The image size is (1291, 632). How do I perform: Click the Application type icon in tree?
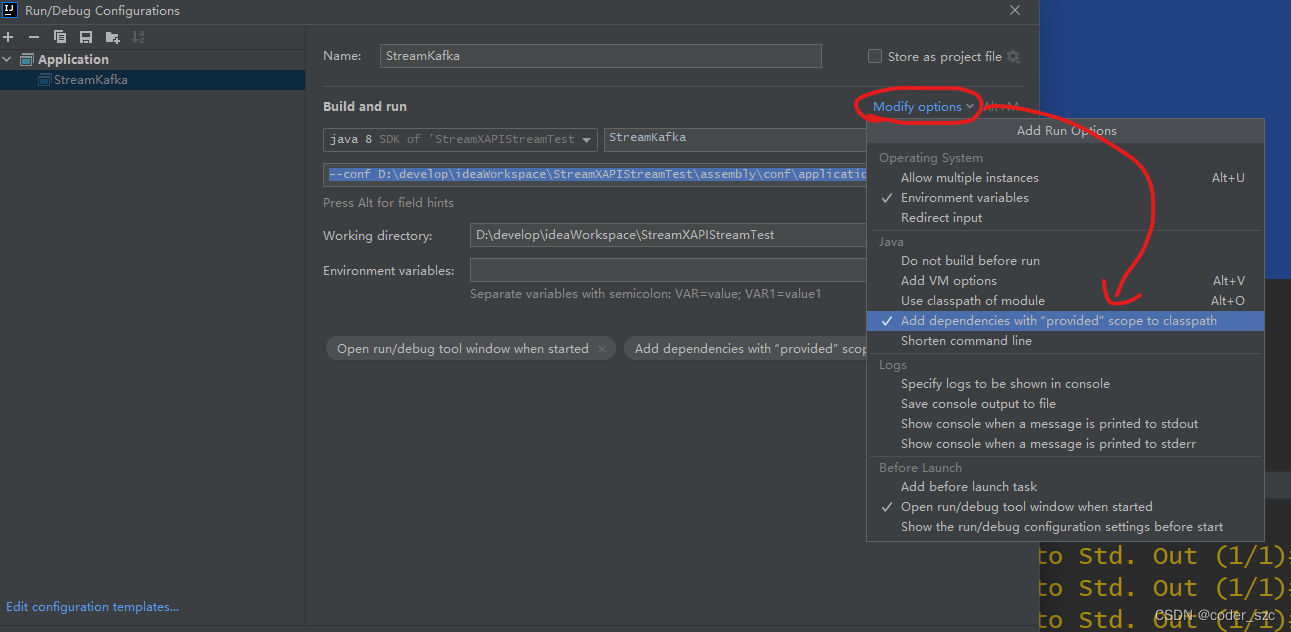point(27,60)
